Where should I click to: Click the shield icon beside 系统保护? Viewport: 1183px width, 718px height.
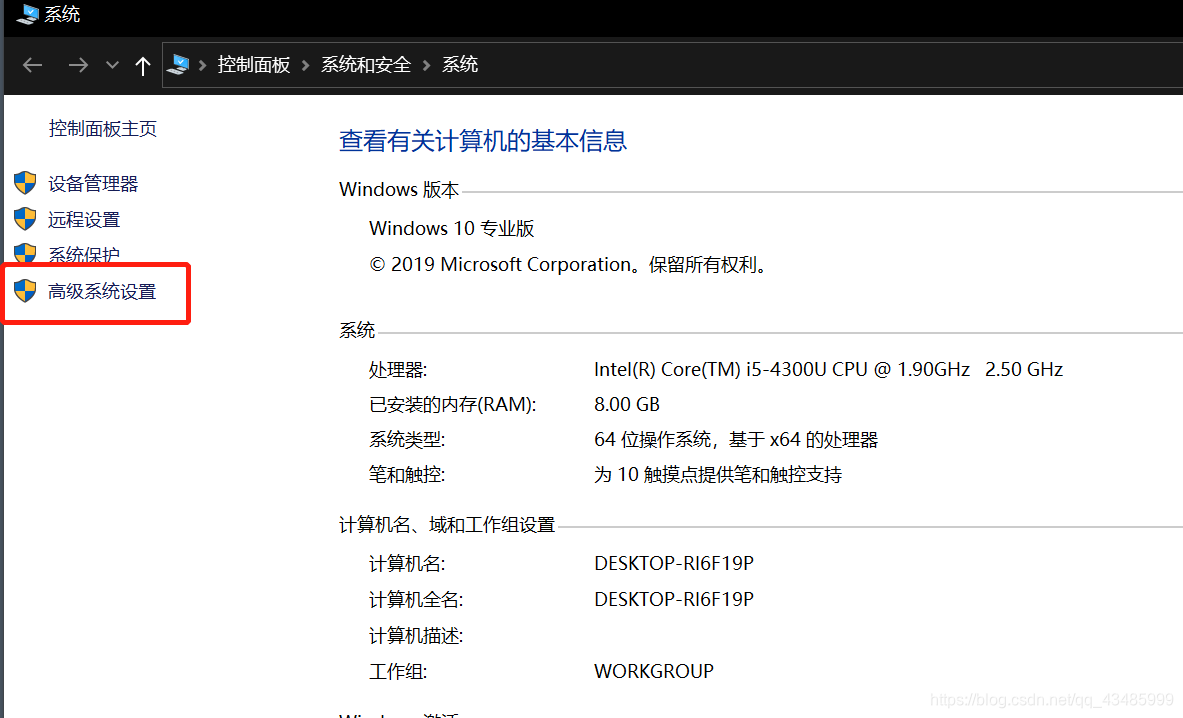(x=25, y=253)
